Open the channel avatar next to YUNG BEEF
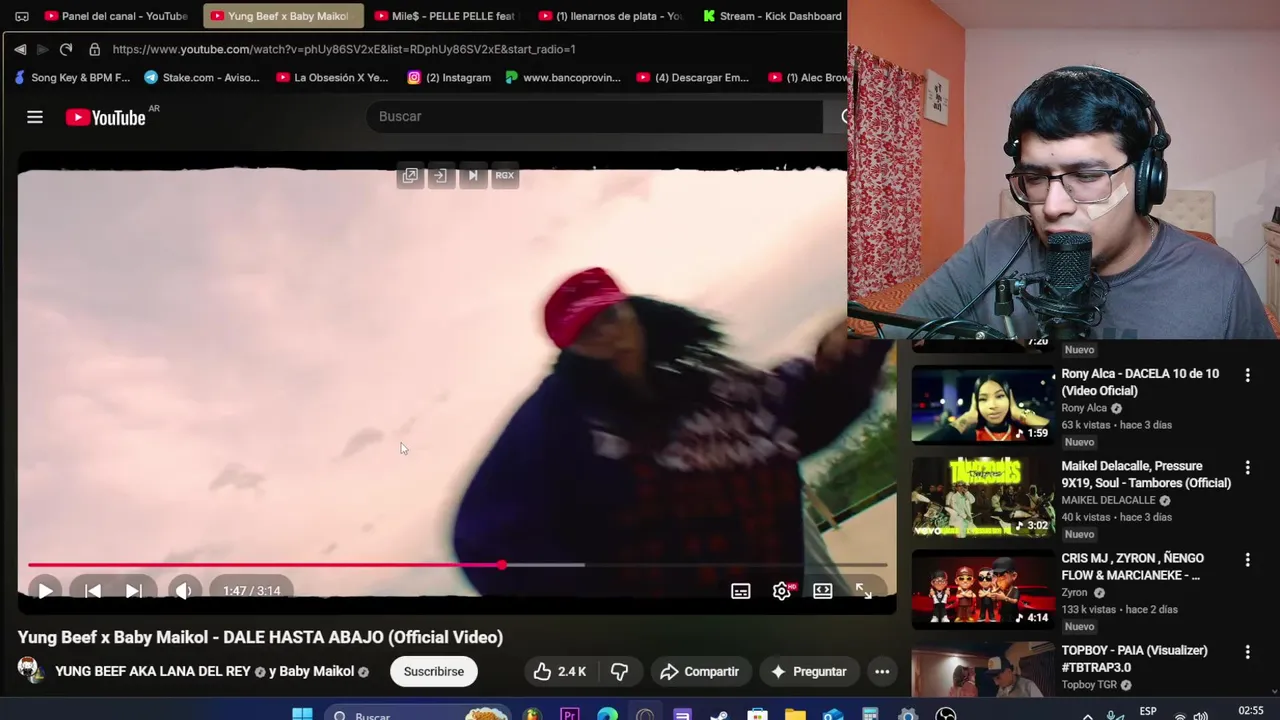Image resolution: width=1280 pixels, height=720 pixels. click(30, 670)
